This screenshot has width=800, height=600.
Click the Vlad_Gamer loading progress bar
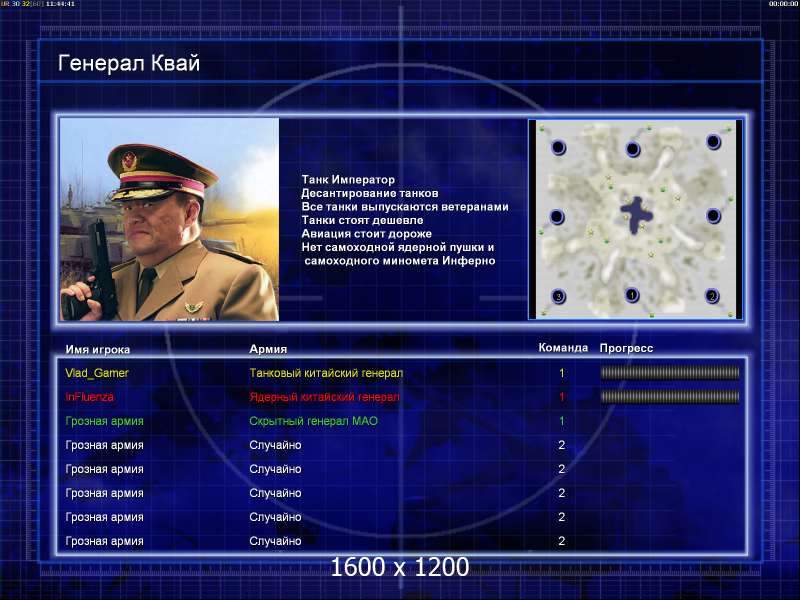(669, 373)
